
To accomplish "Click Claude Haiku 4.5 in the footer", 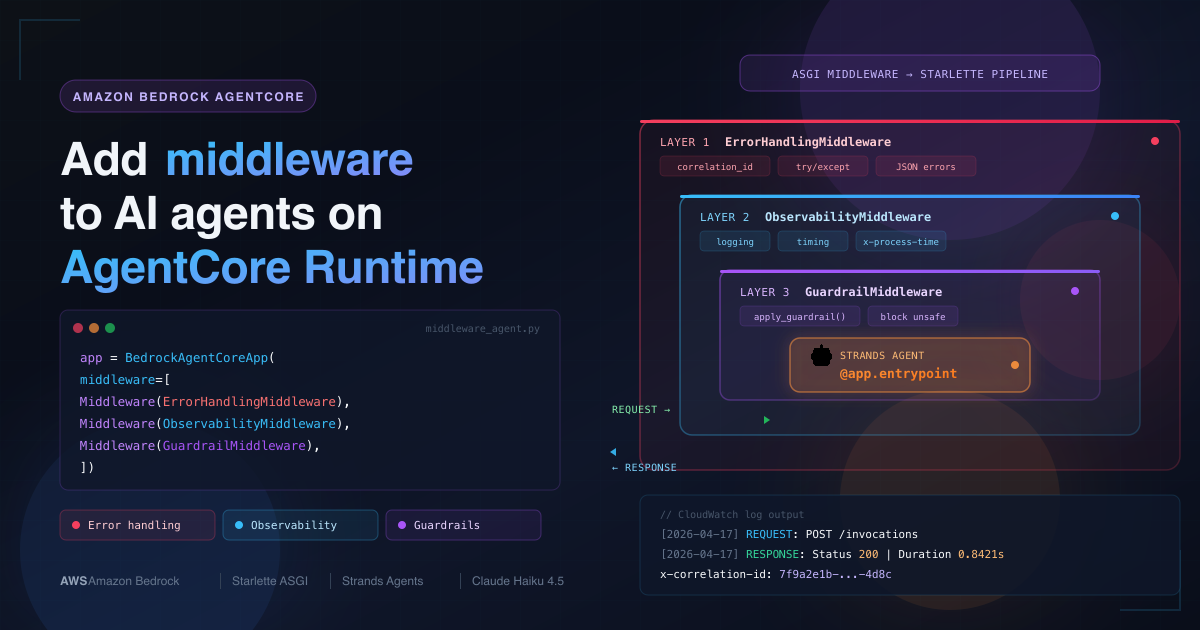I will tap(517, 581).
